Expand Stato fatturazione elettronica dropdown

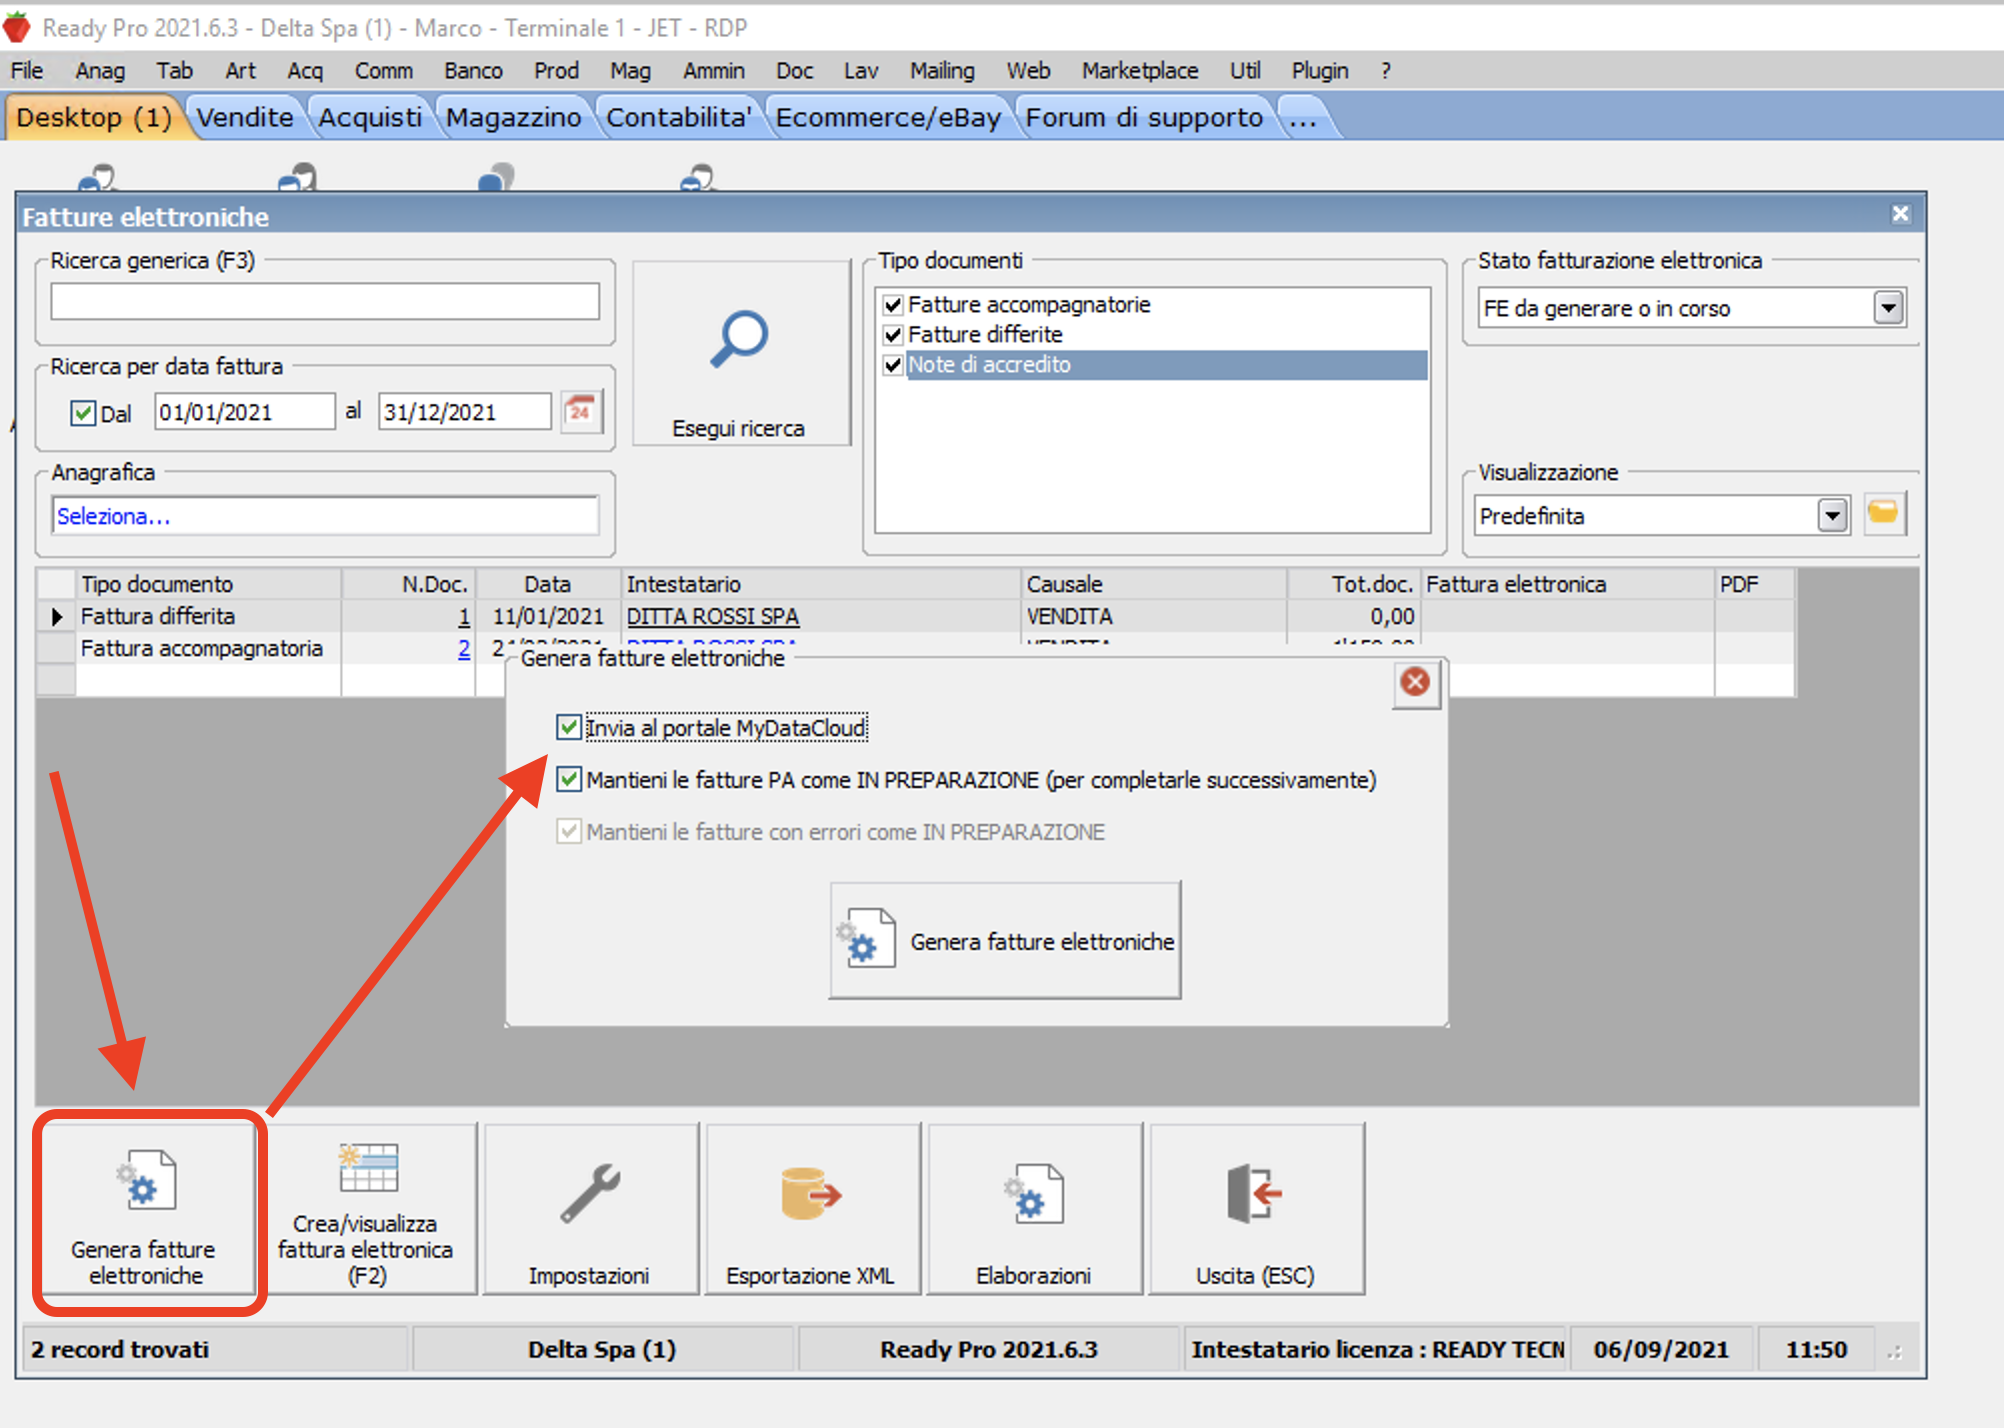(x=1888, y=308)
